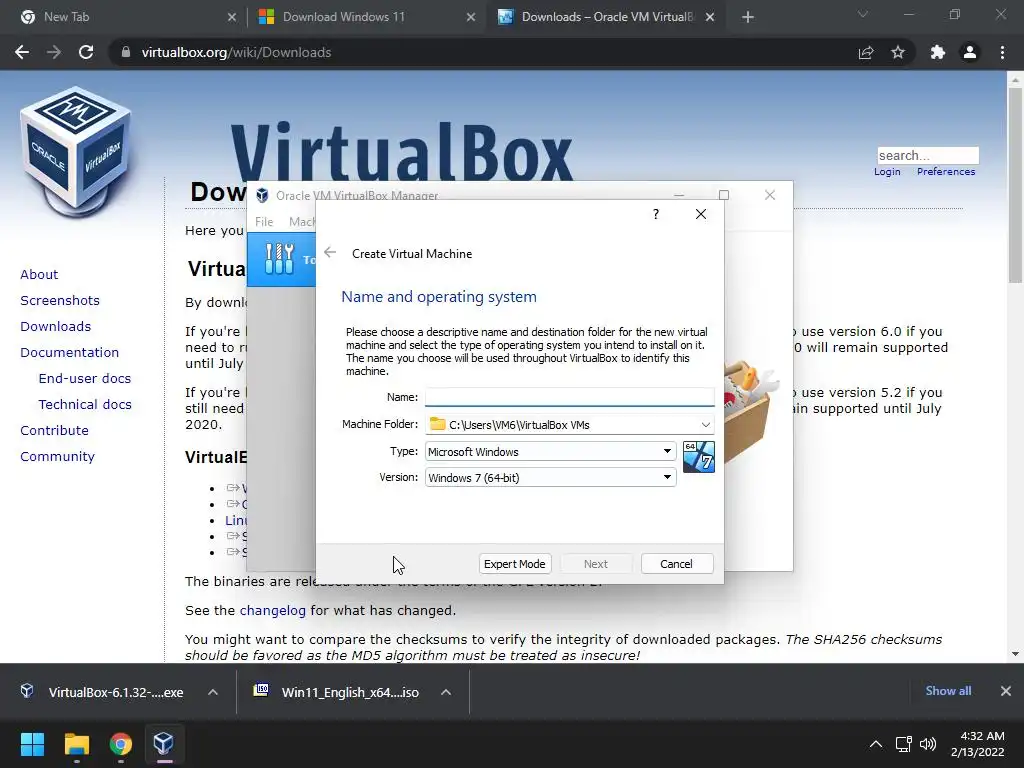The image size is (1024, 768).
Task: Click the Cancel button in the wizard
Action: [677, 564]
